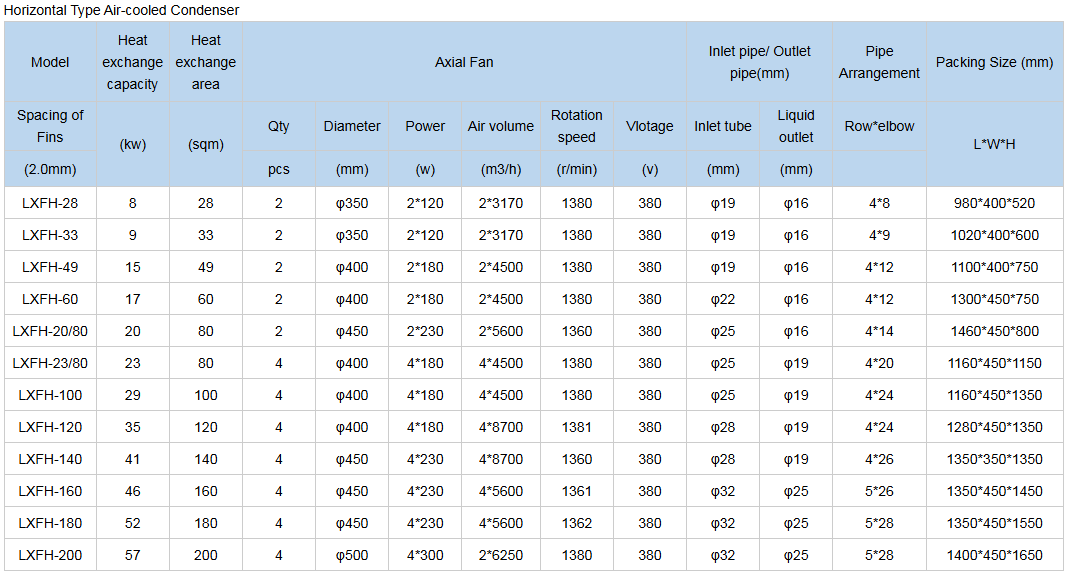Click the 1400*450*1650 packing size cell
This screenshot has width=1075, height=578.
[x=994, y=555]
